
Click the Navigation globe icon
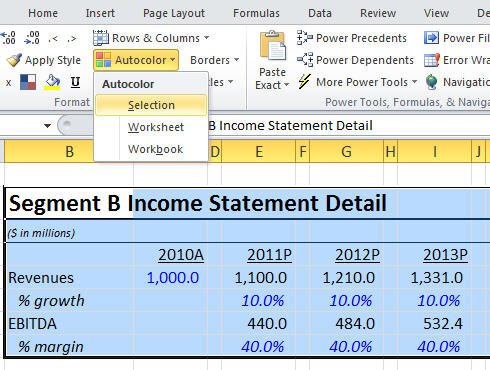(431, 82)
